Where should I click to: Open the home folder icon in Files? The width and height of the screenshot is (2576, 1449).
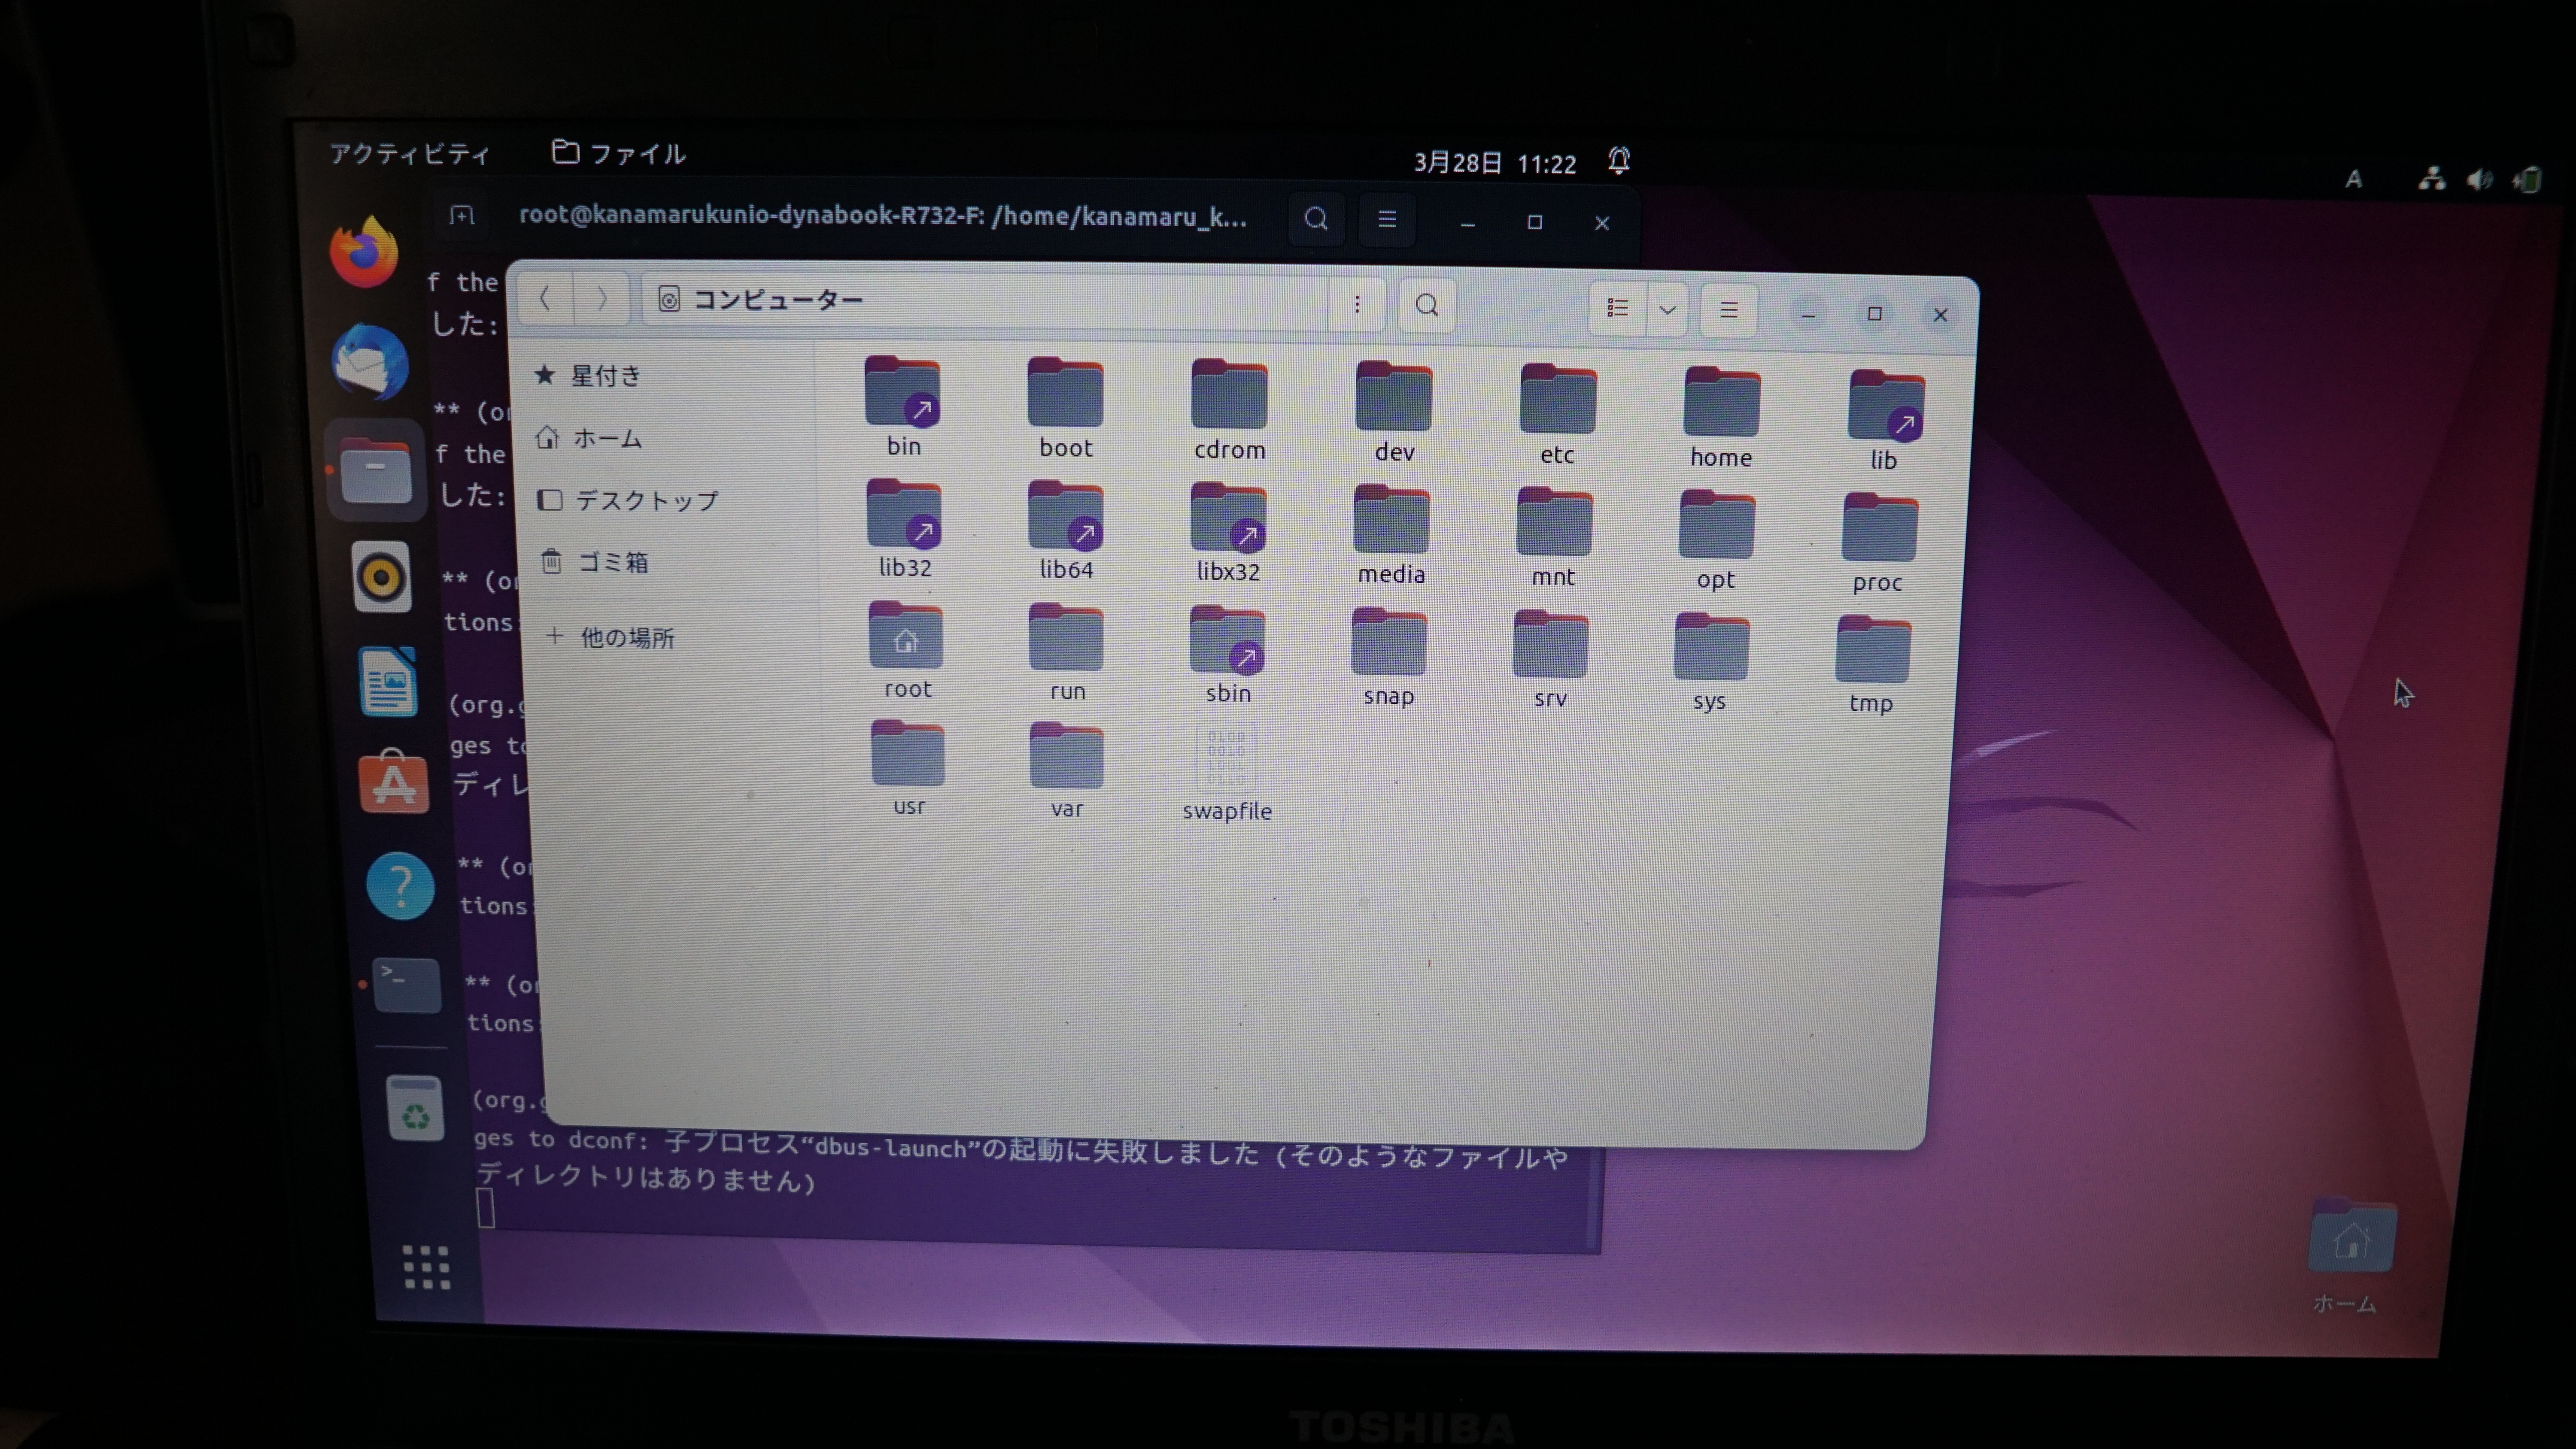(1721, 418)
